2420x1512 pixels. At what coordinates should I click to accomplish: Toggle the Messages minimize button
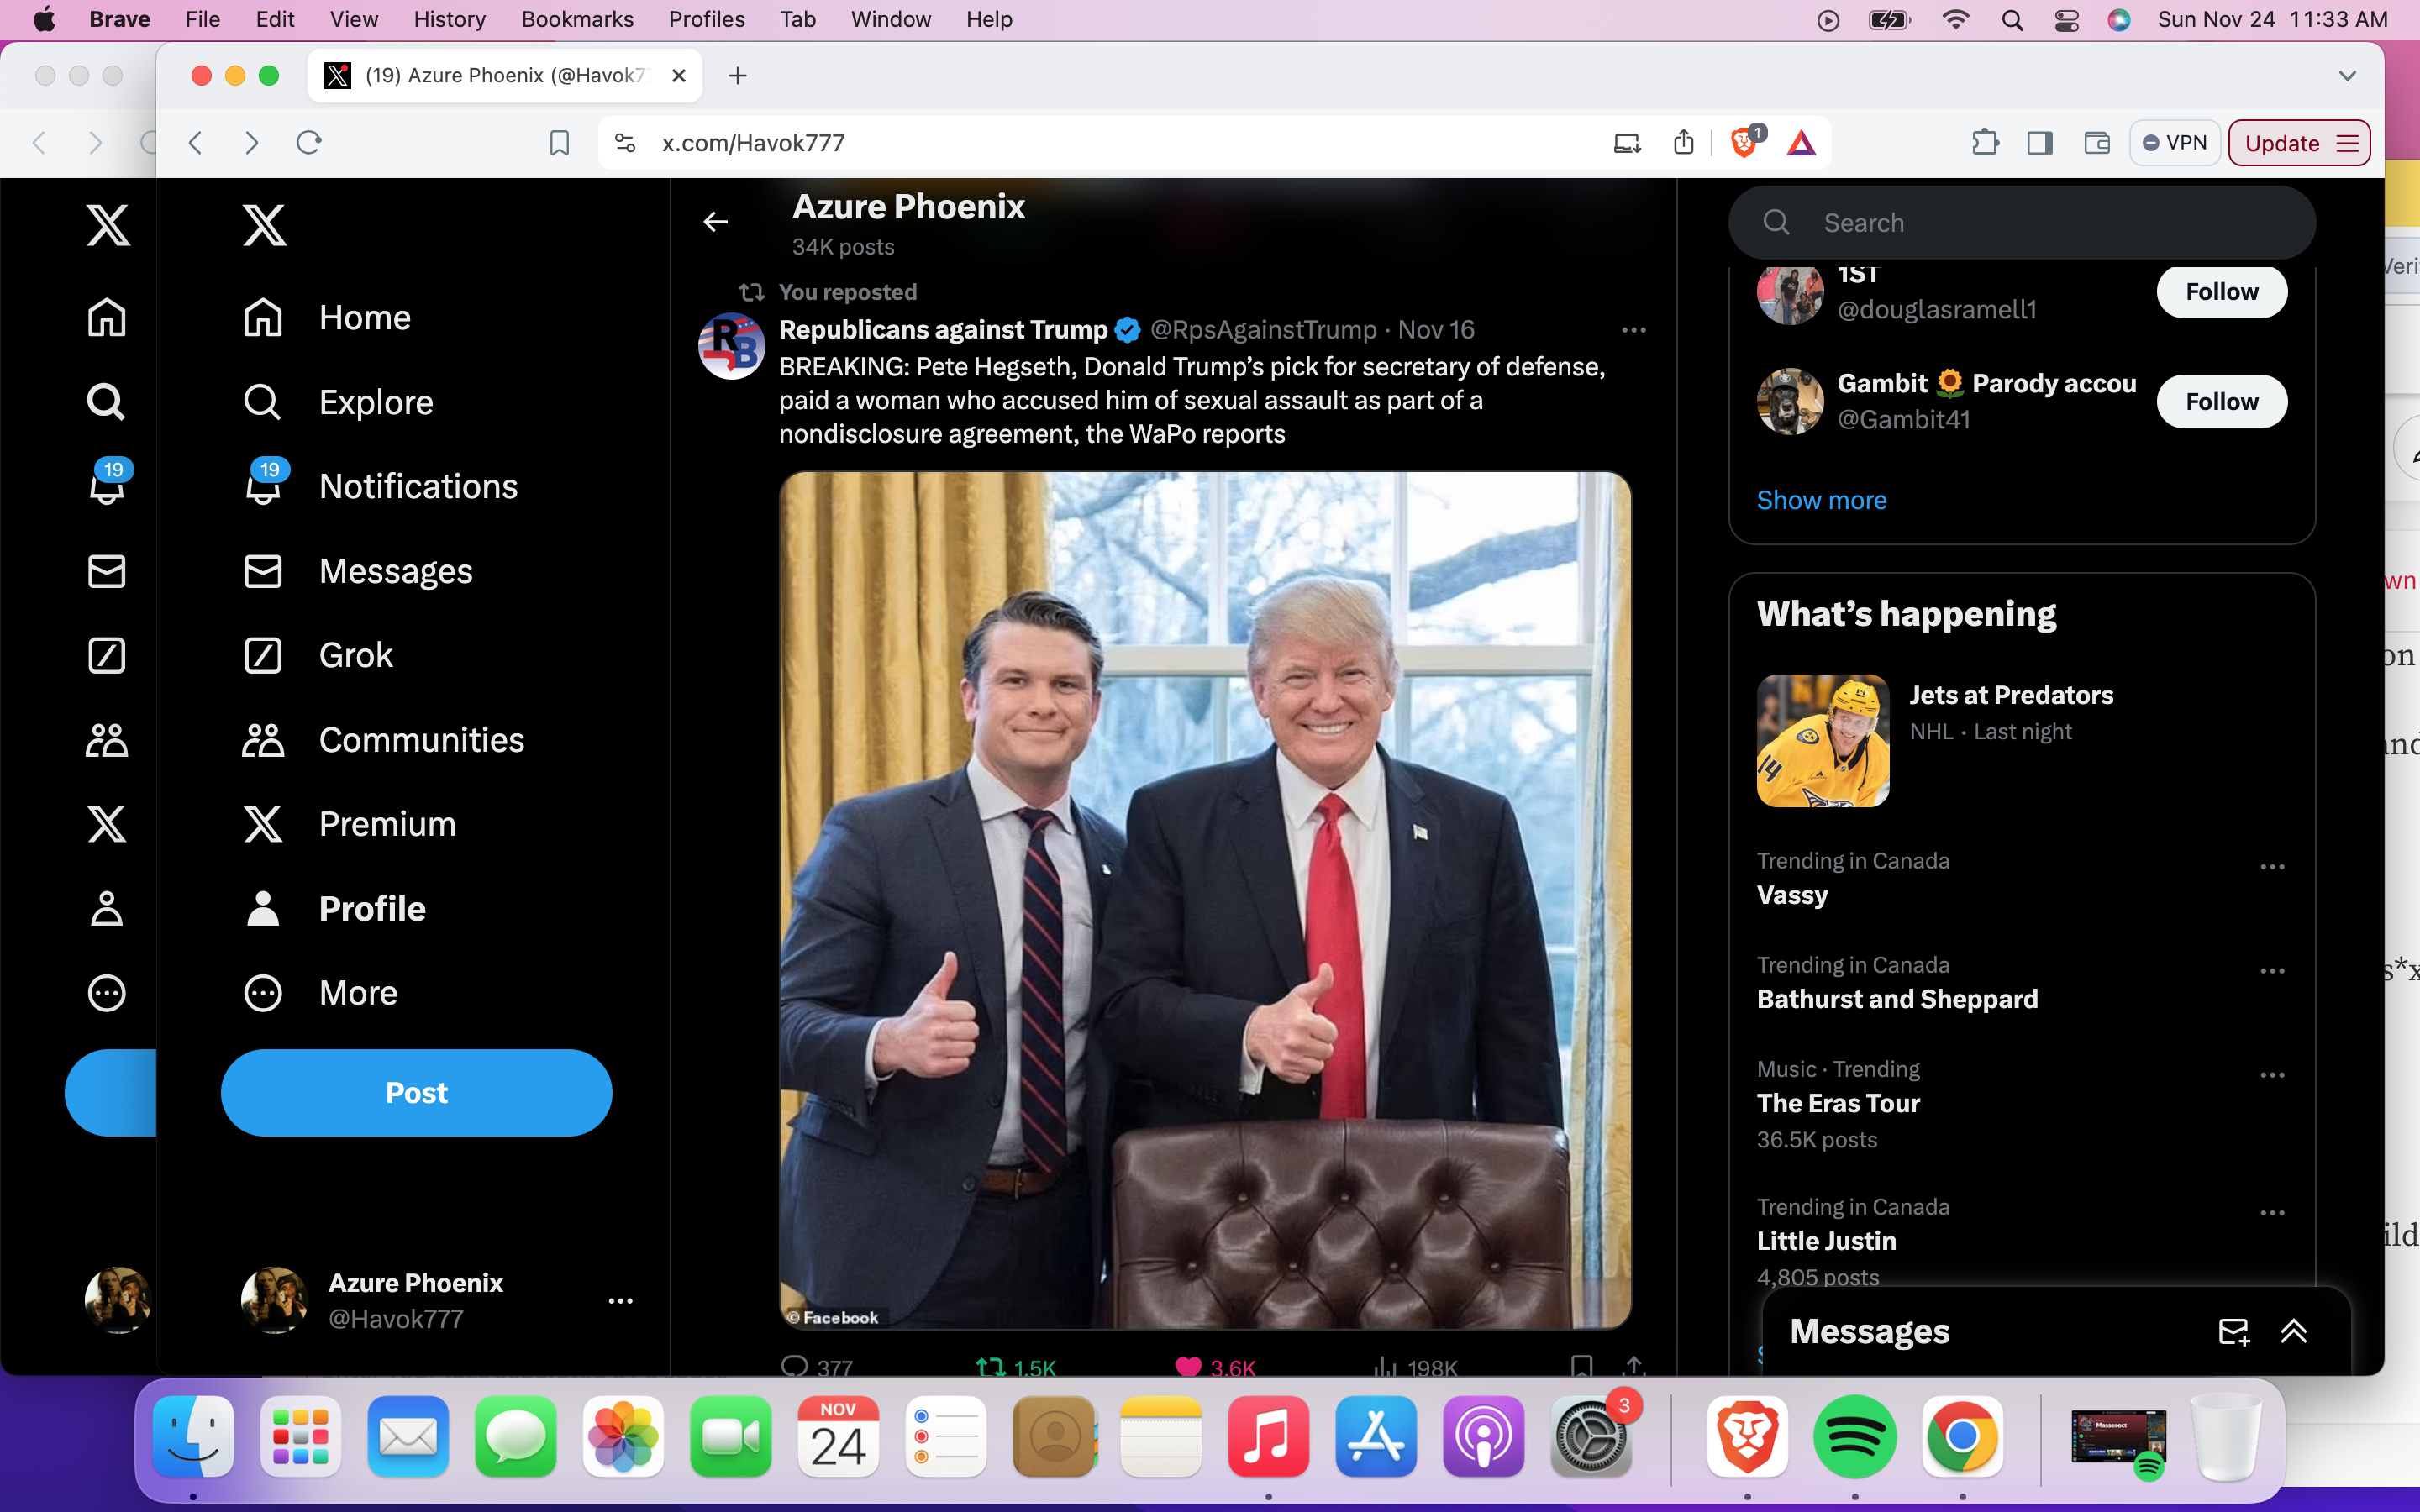tap(2295, 1331)
